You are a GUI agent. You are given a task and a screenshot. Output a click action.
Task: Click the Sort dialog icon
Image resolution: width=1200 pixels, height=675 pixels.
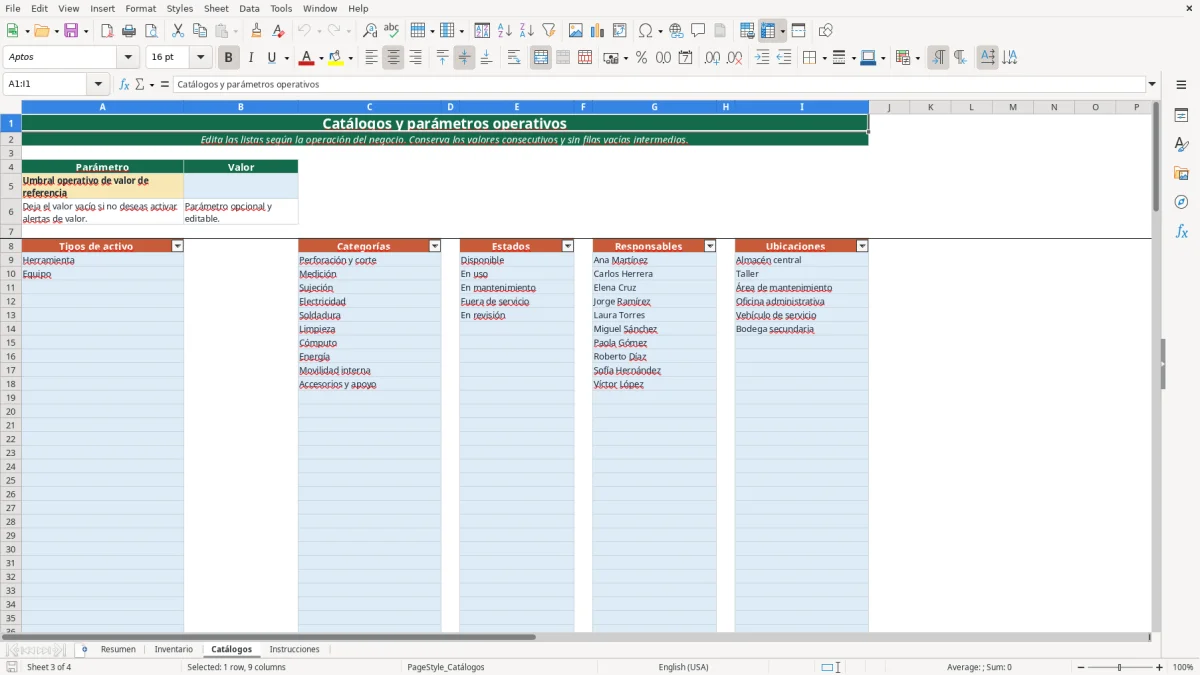point(482,31)
